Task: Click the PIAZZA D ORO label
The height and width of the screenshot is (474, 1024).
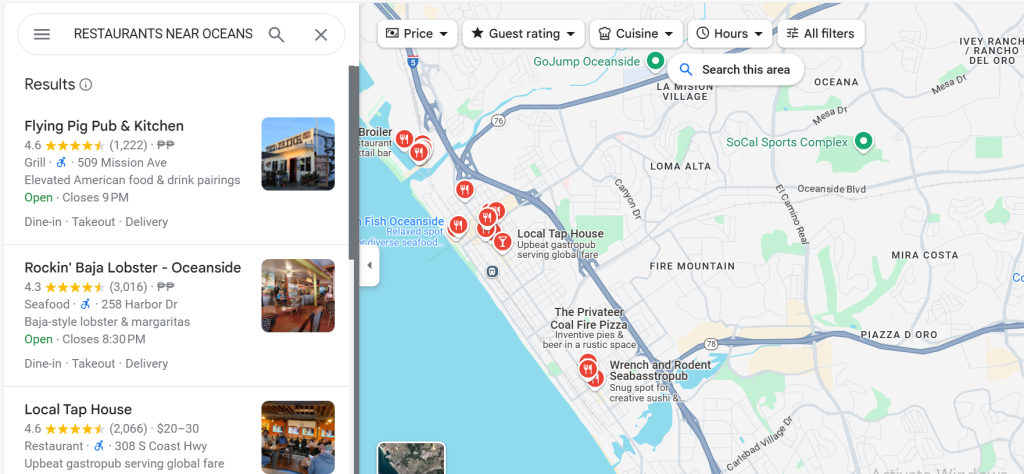Action: point(899,335)
